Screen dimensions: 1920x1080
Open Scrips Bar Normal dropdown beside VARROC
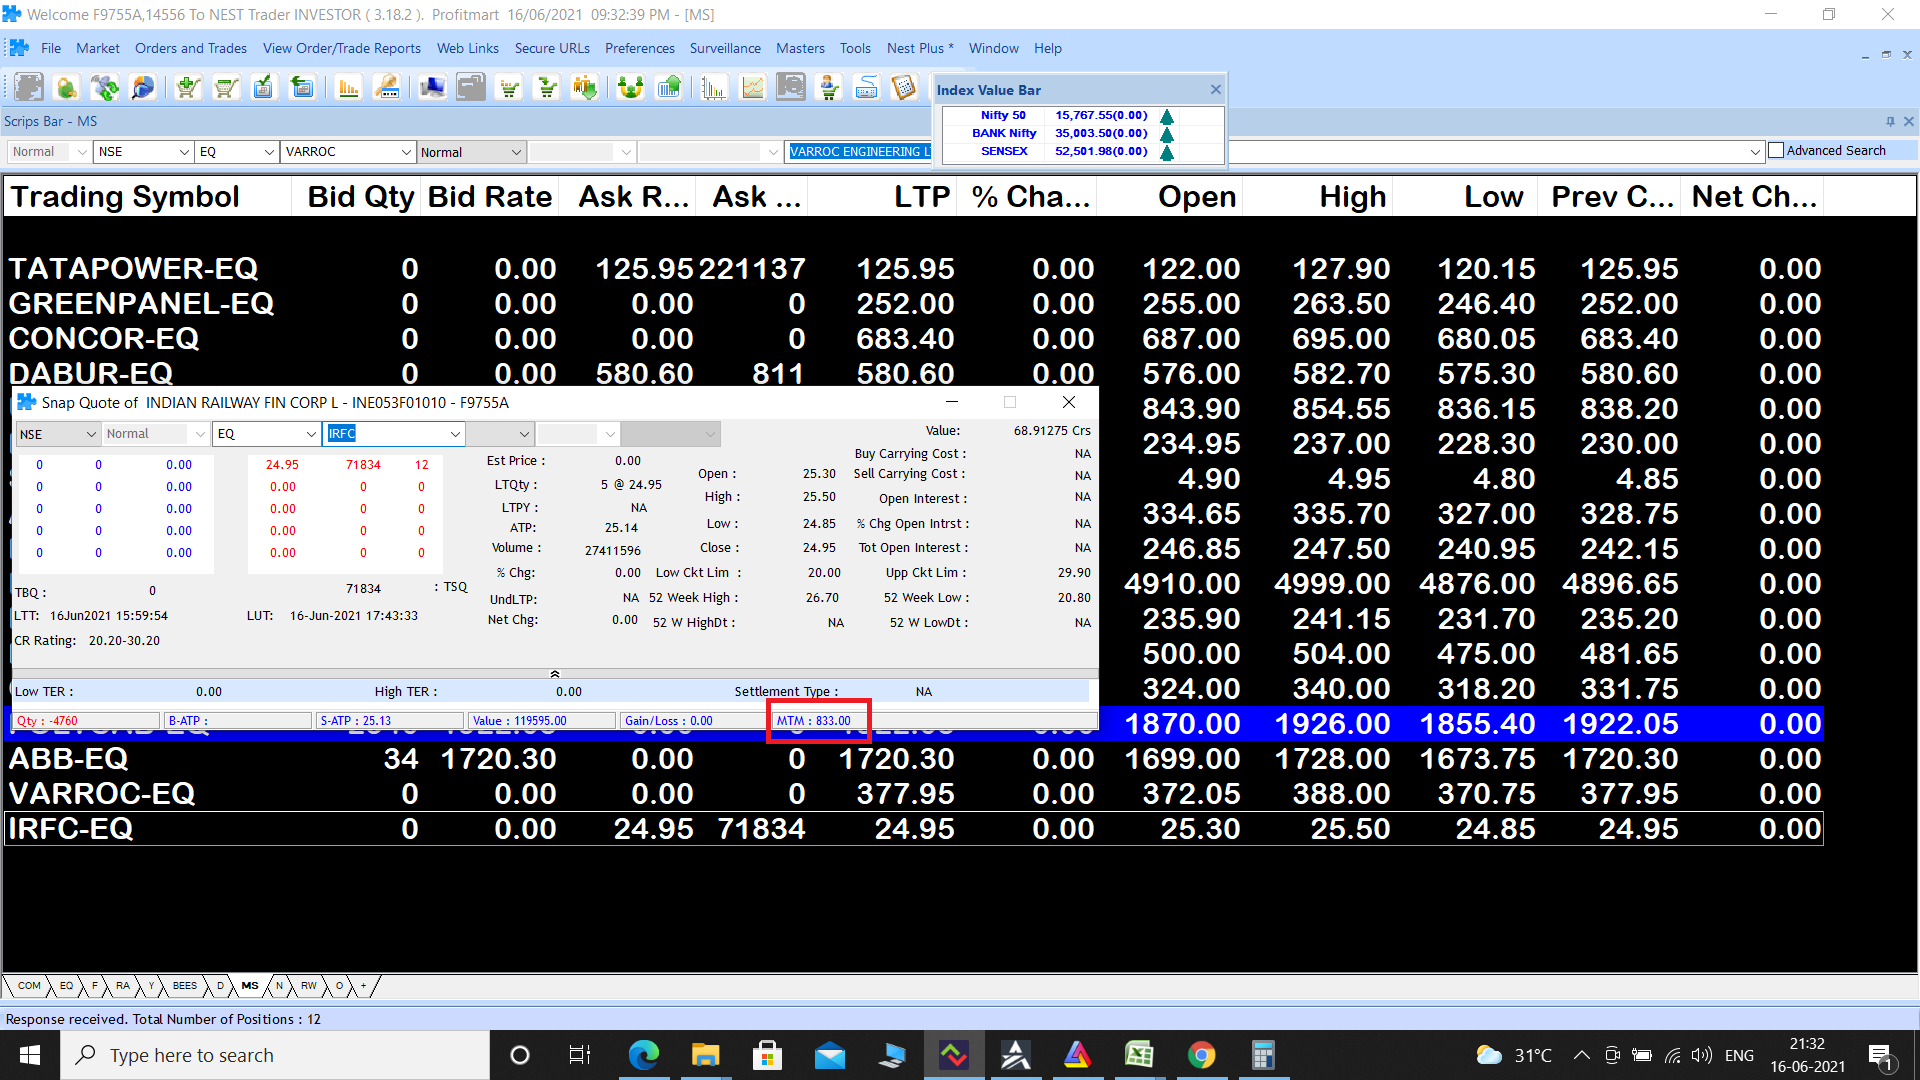(516, 152)
